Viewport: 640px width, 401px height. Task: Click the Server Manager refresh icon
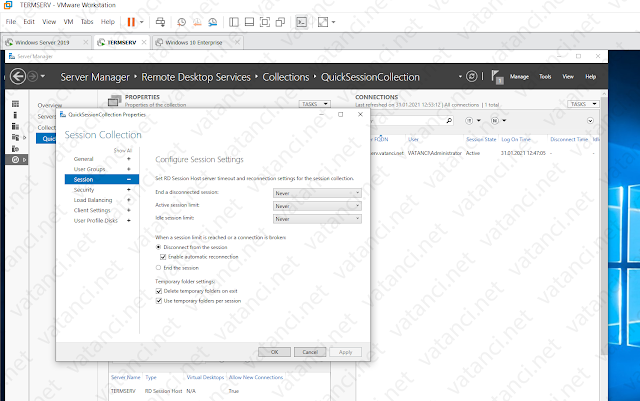[471, 76]
